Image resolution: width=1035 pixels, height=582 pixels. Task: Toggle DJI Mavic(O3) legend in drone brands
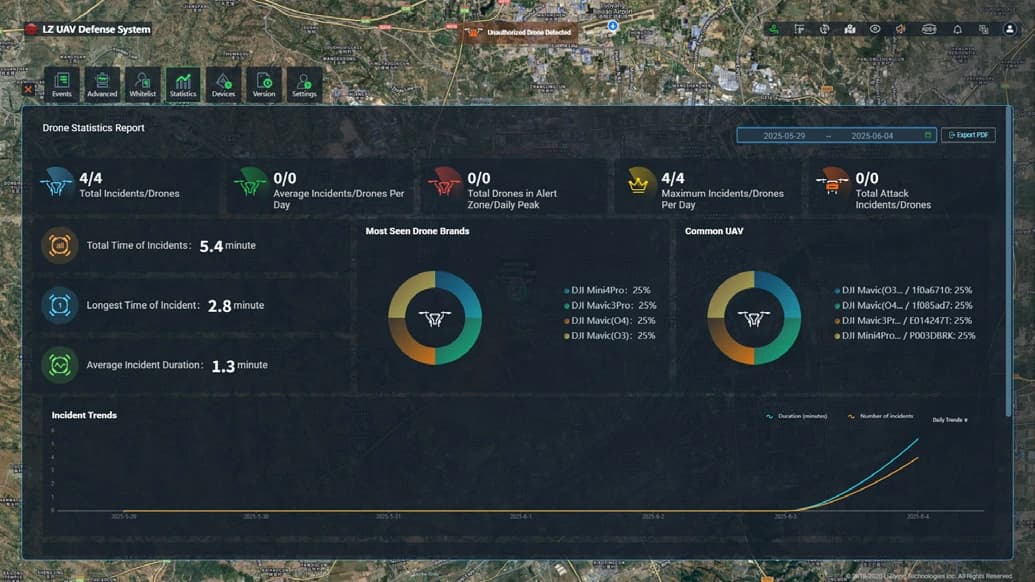point(609,335)
